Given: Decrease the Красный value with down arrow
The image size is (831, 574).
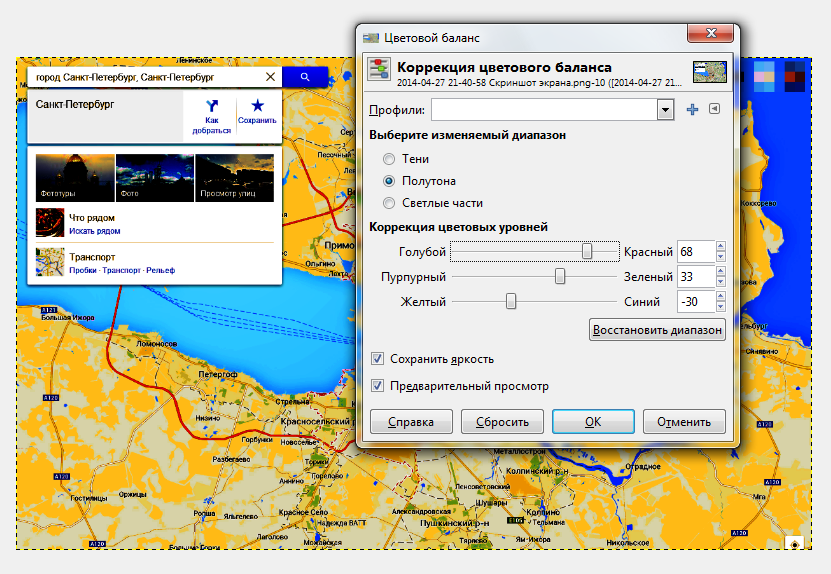Looking at the screenshot, I should coord(720,257).
